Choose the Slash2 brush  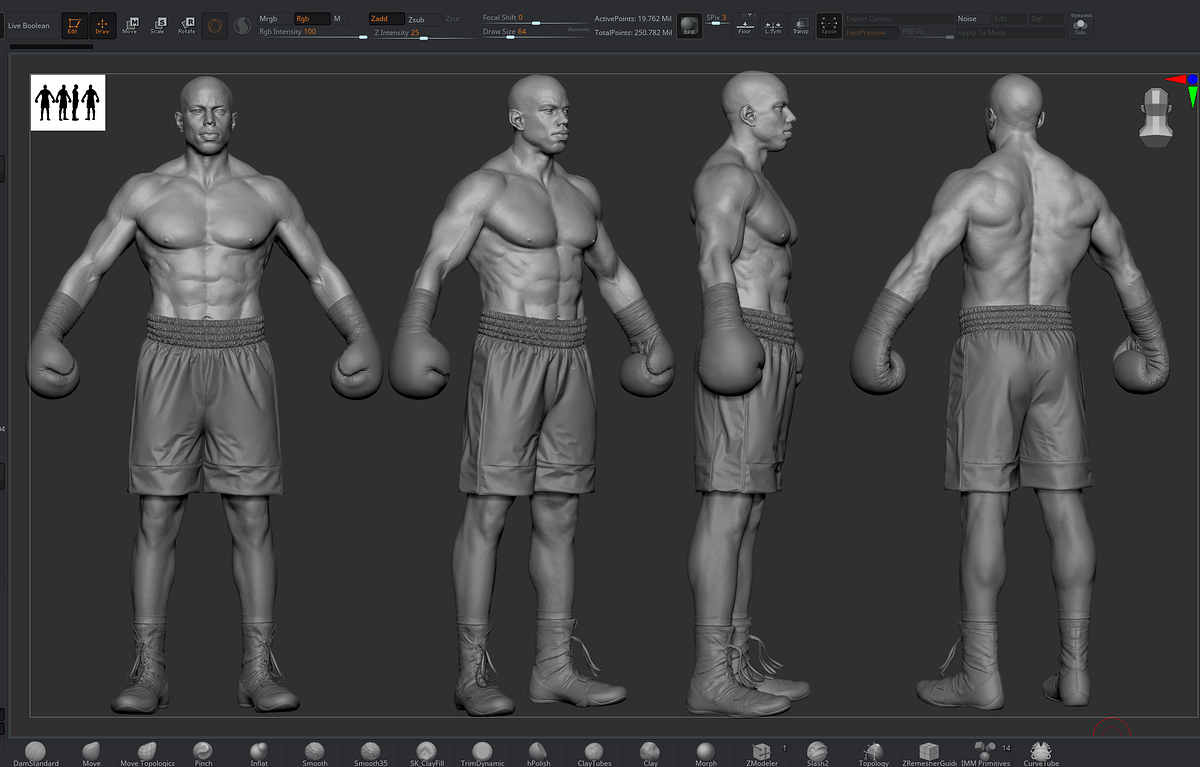[818, 754]
